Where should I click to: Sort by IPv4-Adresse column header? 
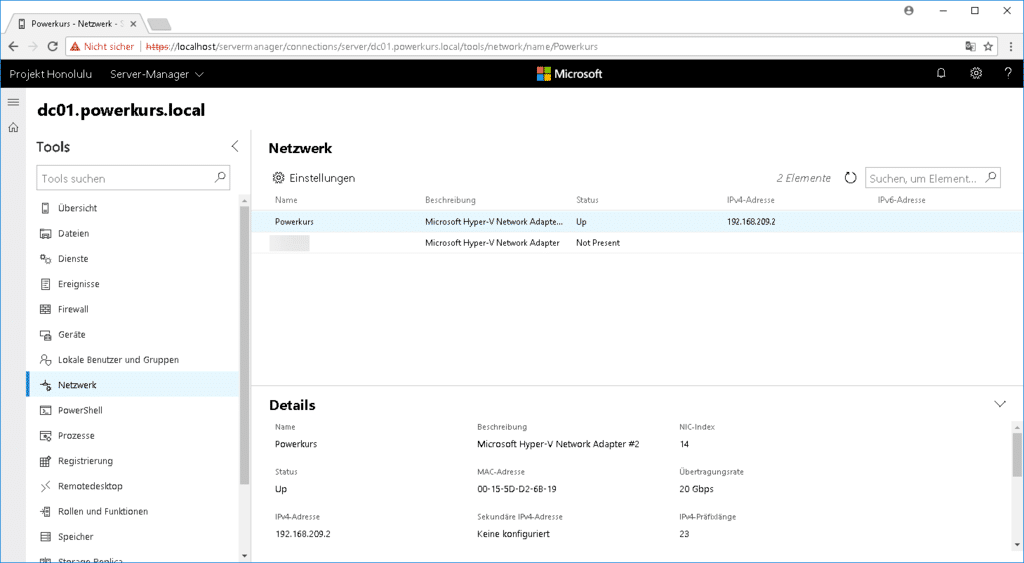pos(750,200)
